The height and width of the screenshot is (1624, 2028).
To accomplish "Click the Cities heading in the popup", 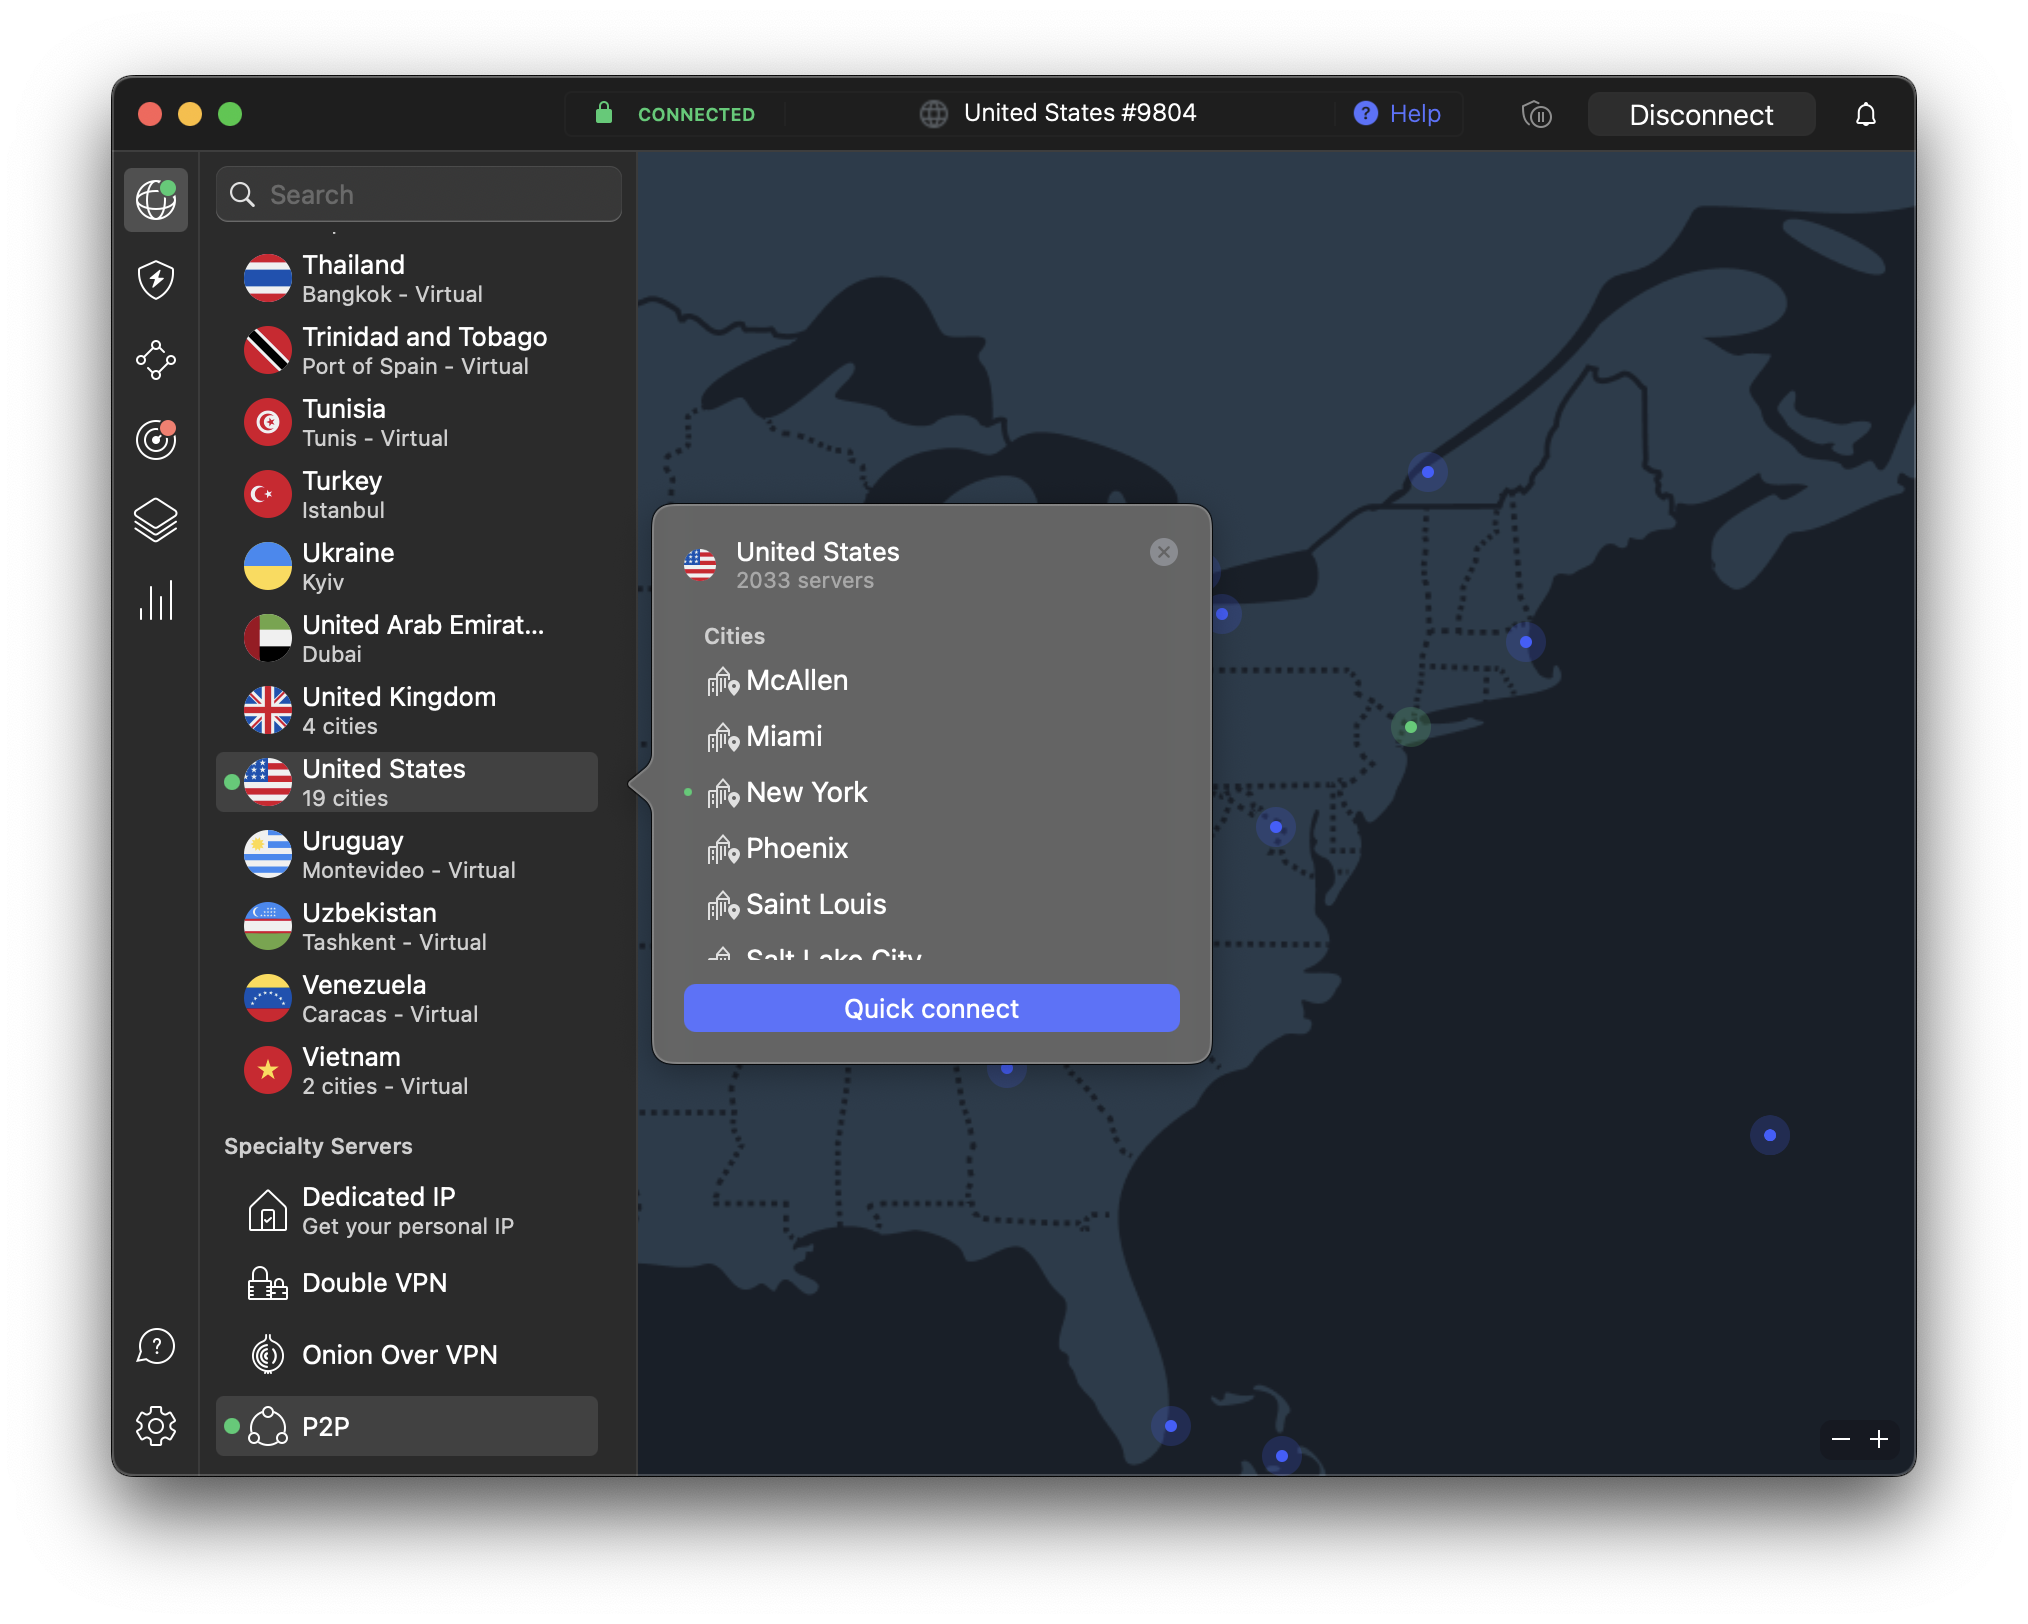I will click(734, 636).
